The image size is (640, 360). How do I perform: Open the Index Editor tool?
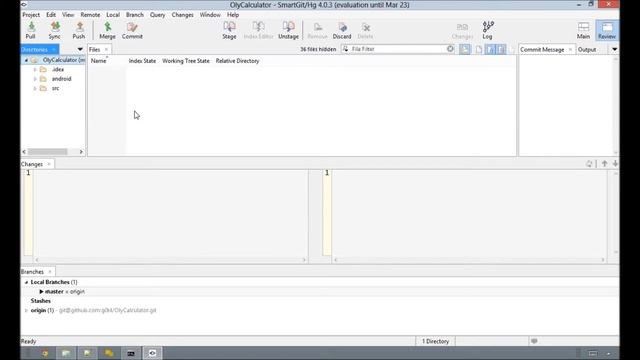258,30
